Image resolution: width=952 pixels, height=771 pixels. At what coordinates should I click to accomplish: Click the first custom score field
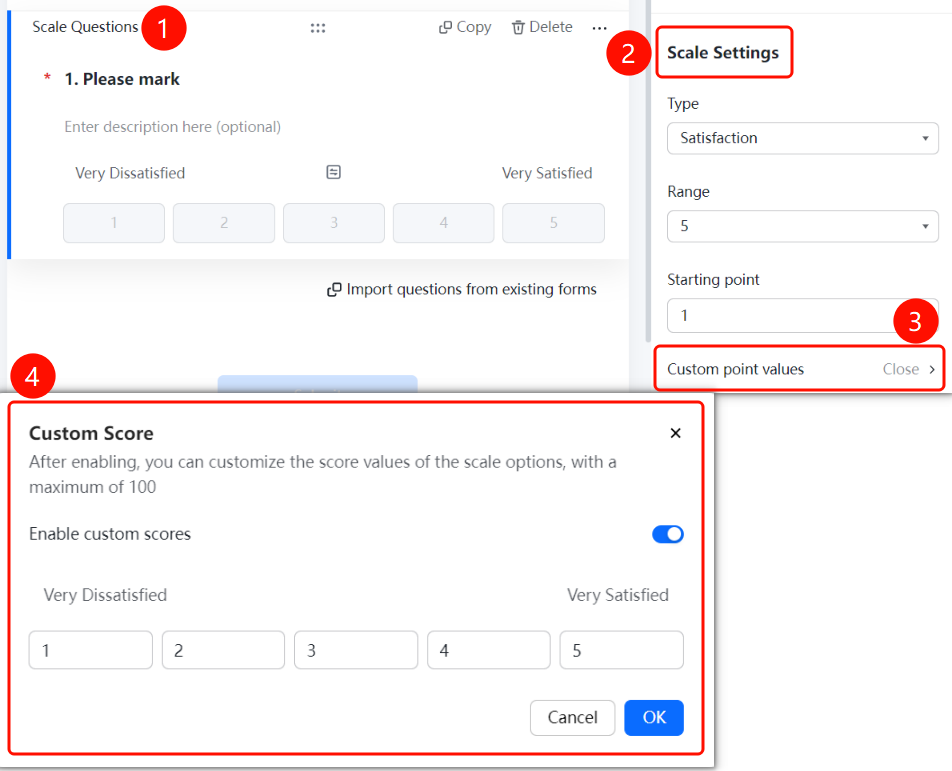pos(90,650)
